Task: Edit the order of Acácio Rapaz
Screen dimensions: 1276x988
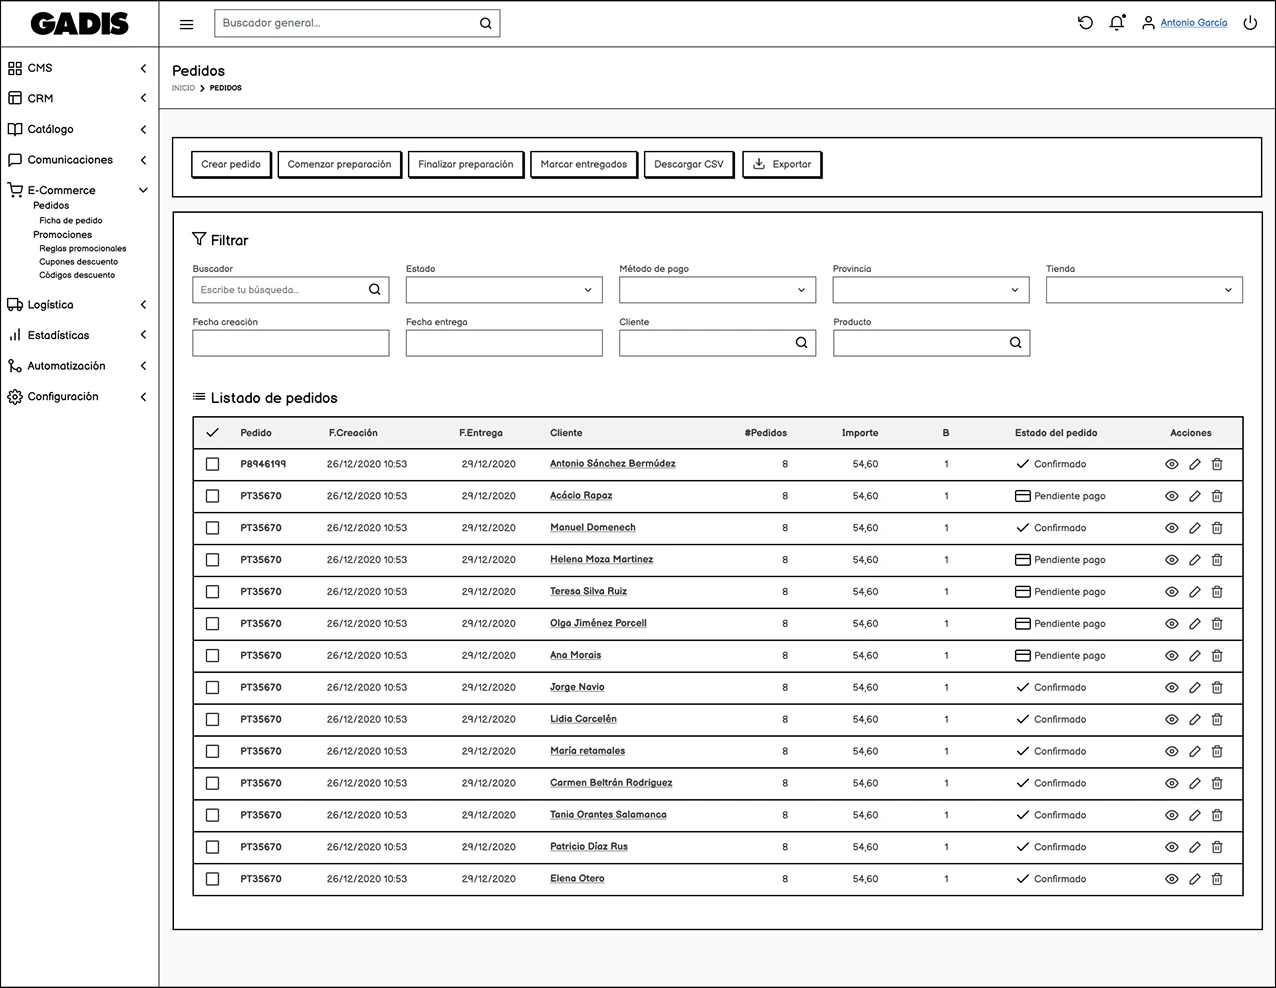Action: [x=1194, y=496]
